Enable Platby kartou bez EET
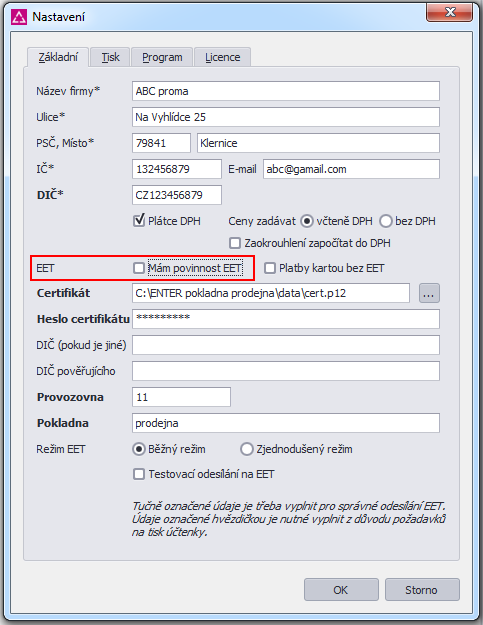 coord(270,268)
